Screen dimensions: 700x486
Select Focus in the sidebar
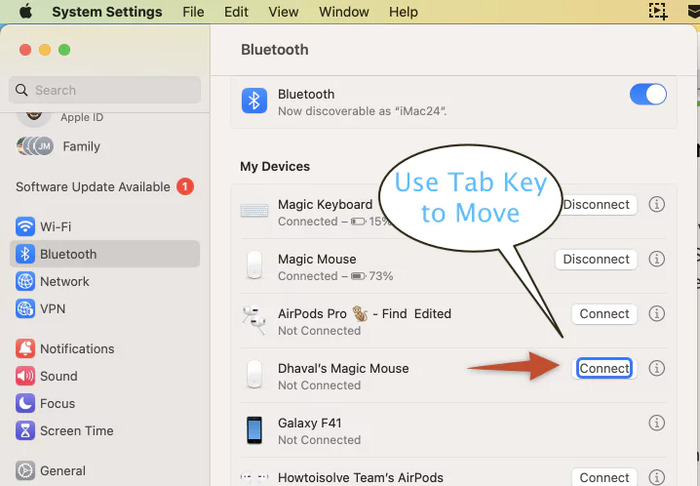pos(58,403)
